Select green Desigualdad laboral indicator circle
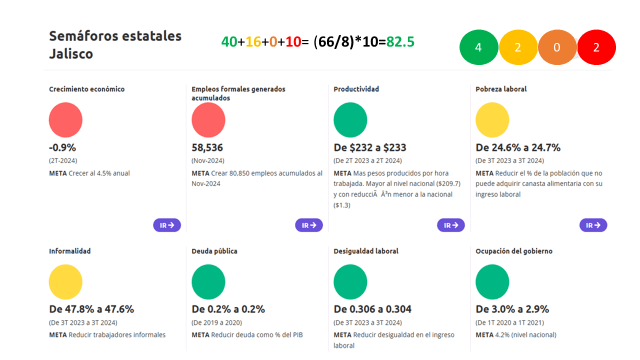Viewport: 640px width, 360px height. pos(350,282)
